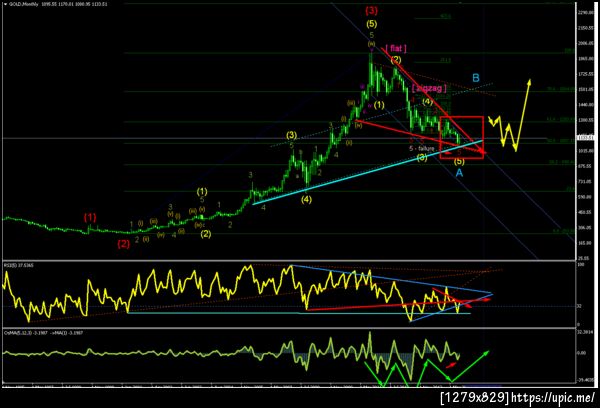Select the blue "B" wave label
Viewport: 600px width, 408px height.
point(476,78)
